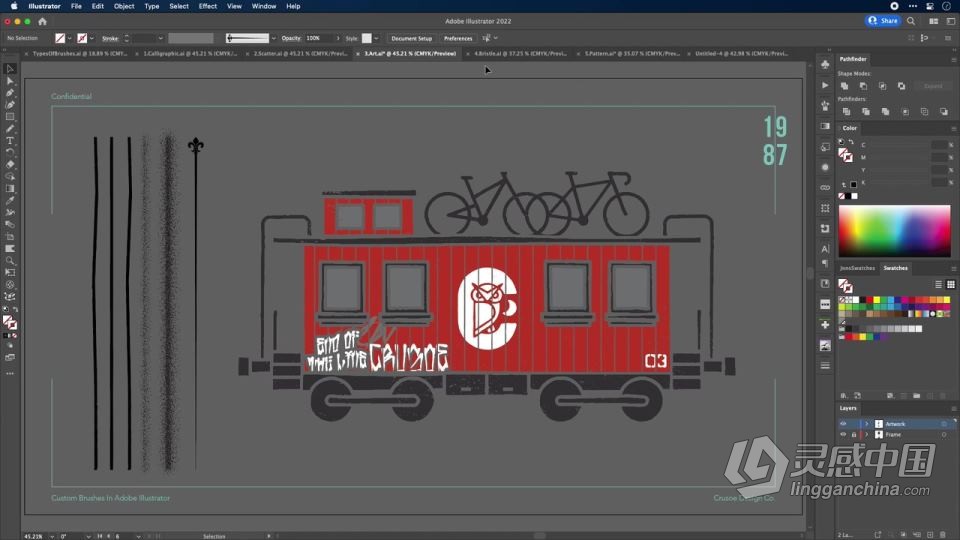This screenshot has width=960, height=540.
Task: Toggle the Swatches panel fill/stroke box
Action: click(846, 285)
